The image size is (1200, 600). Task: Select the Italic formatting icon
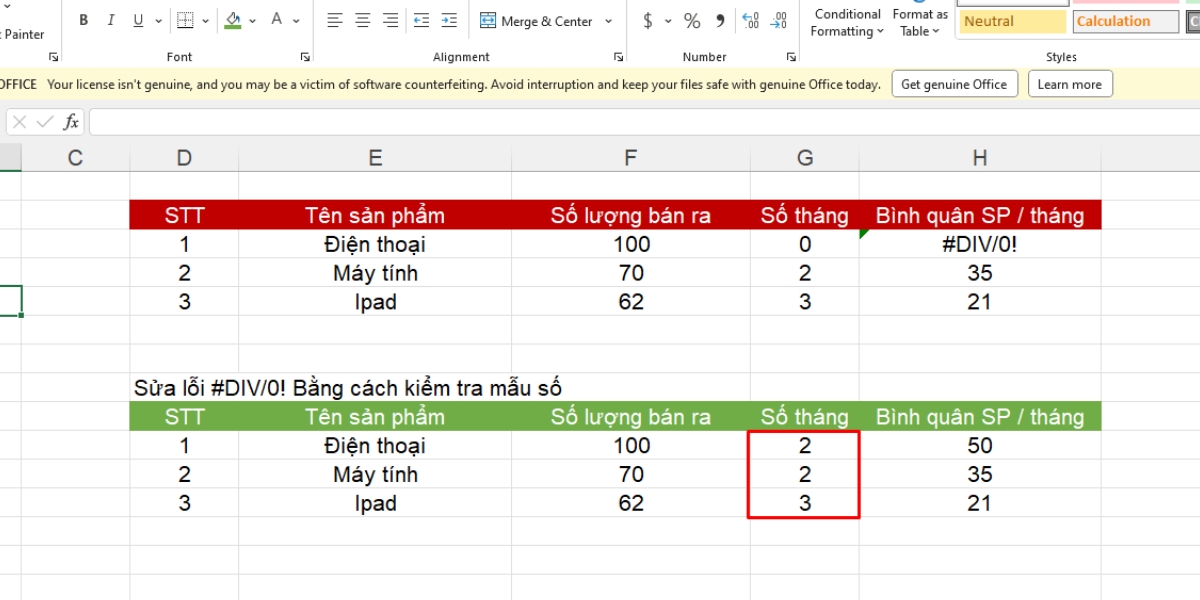pyautogui.click(x=111, y=19)
